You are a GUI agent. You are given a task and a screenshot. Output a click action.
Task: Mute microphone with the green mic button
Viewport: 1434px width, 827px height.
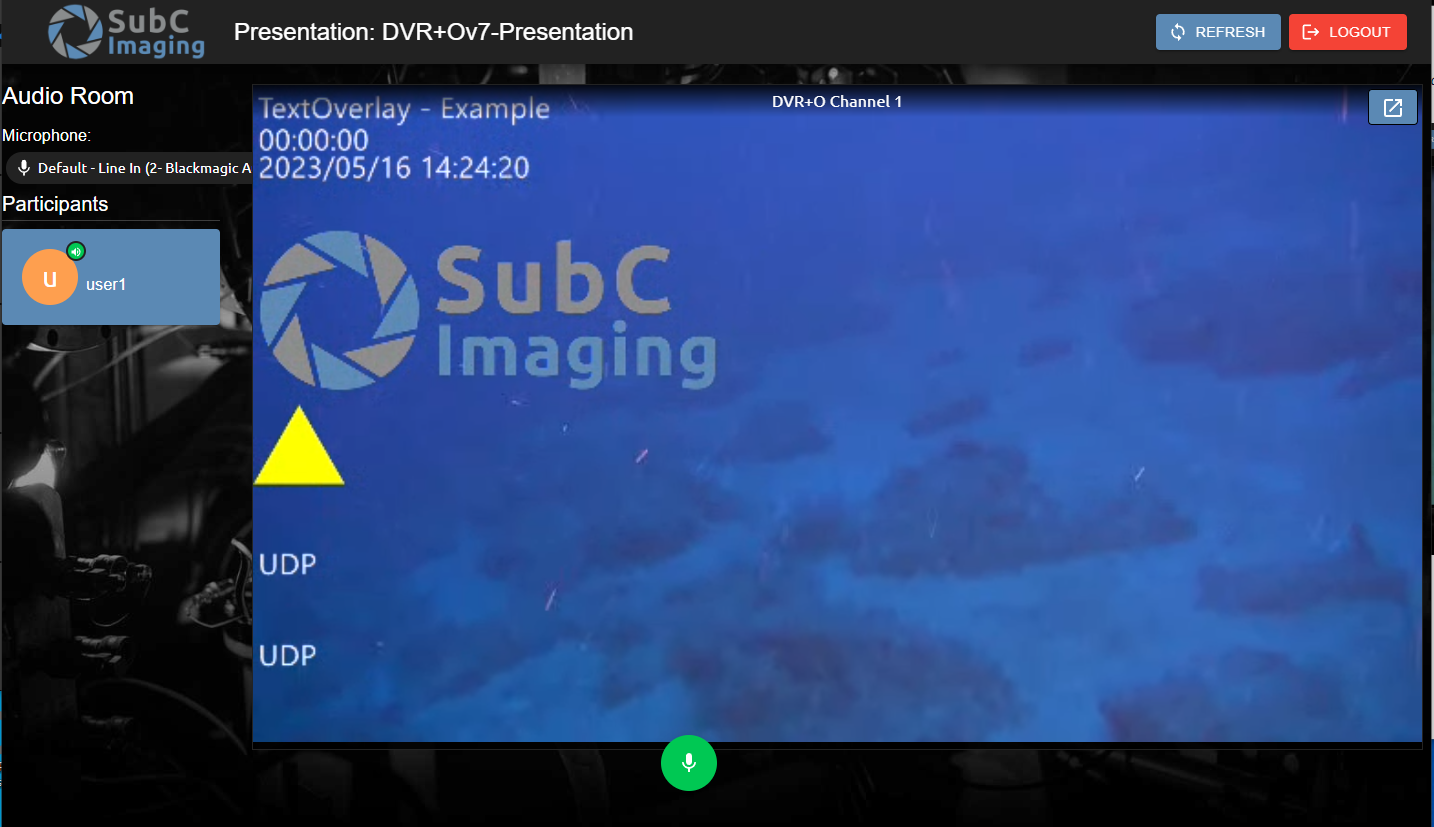[688, 763]
